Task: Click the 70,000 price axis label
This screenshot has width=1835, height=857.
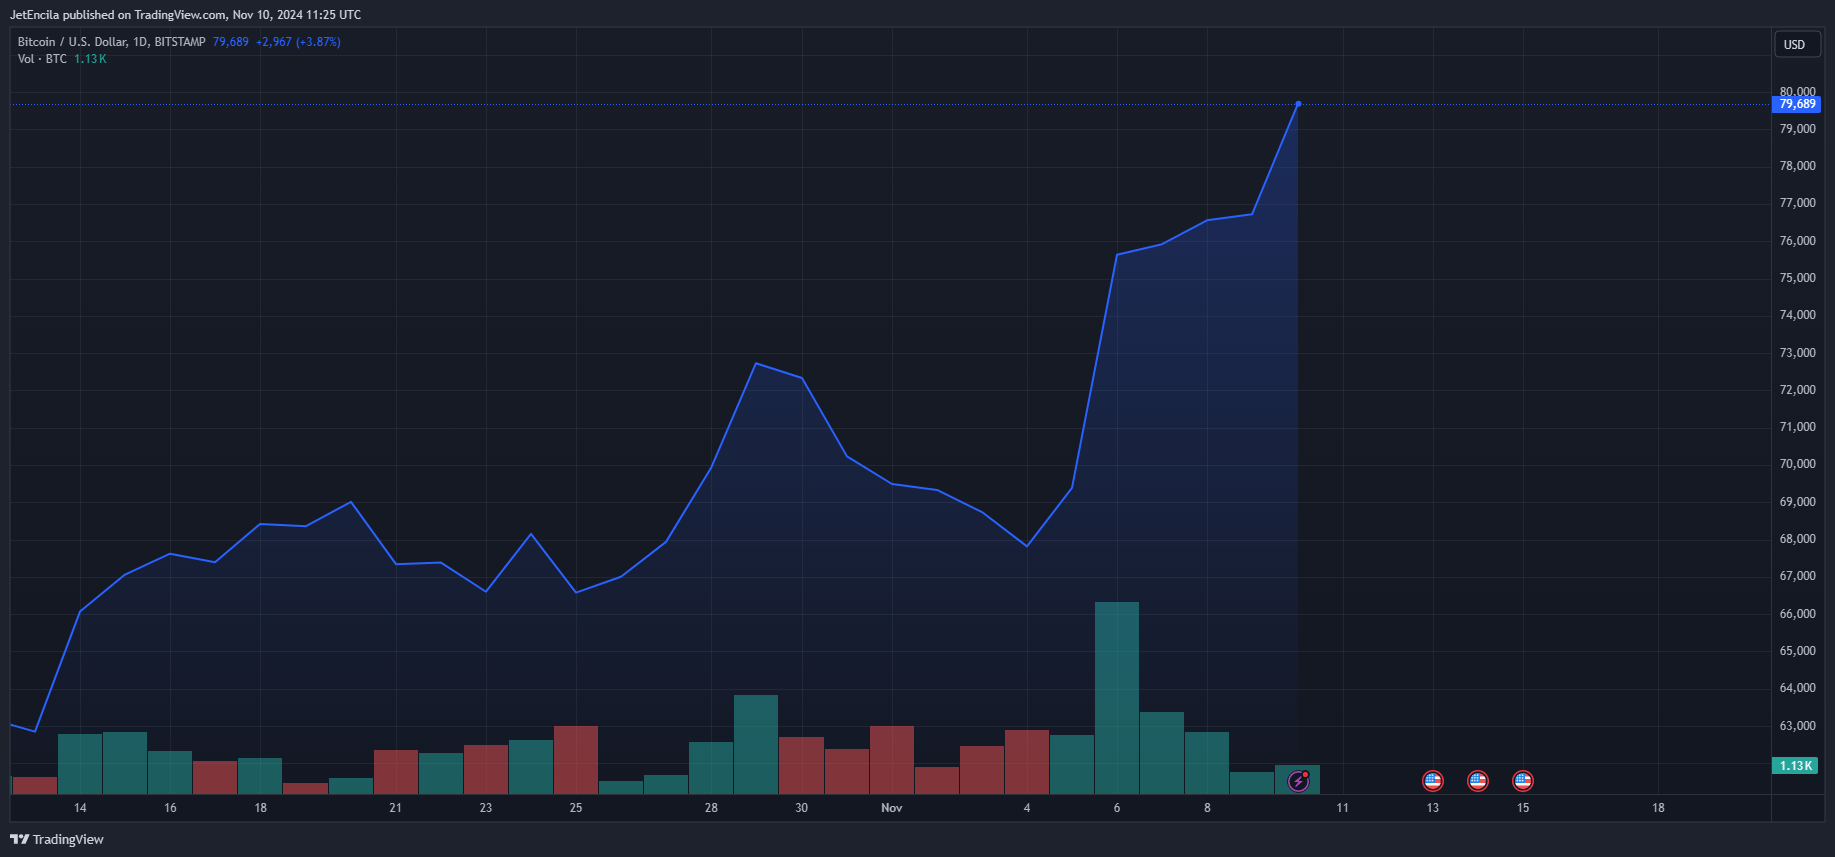Action: 1798,464
